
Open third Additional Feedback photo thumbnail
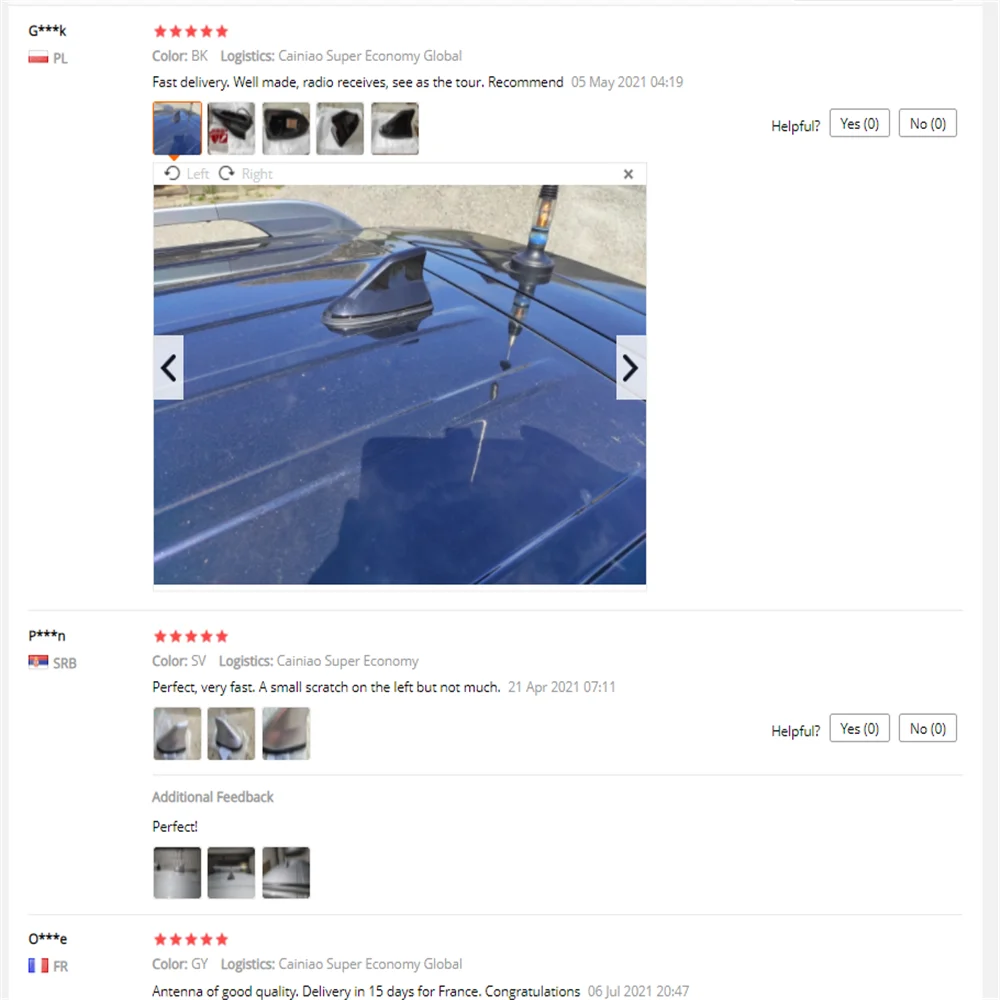286,872
